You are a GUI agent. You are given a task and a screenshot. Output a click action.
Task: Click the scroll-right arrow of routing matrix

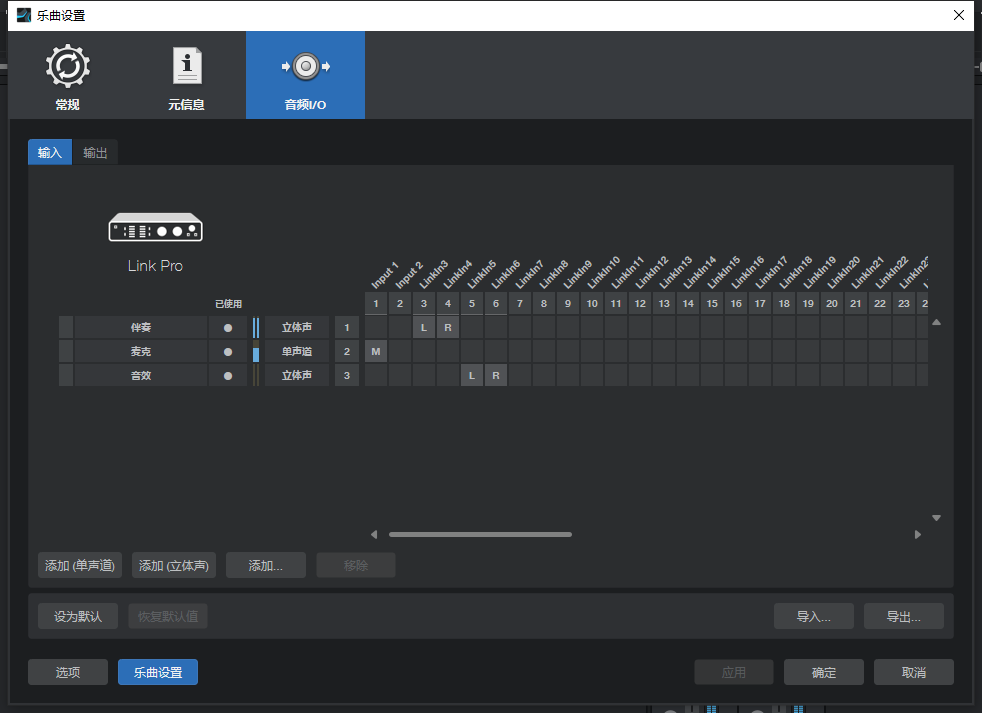click(x=918, y=535)
